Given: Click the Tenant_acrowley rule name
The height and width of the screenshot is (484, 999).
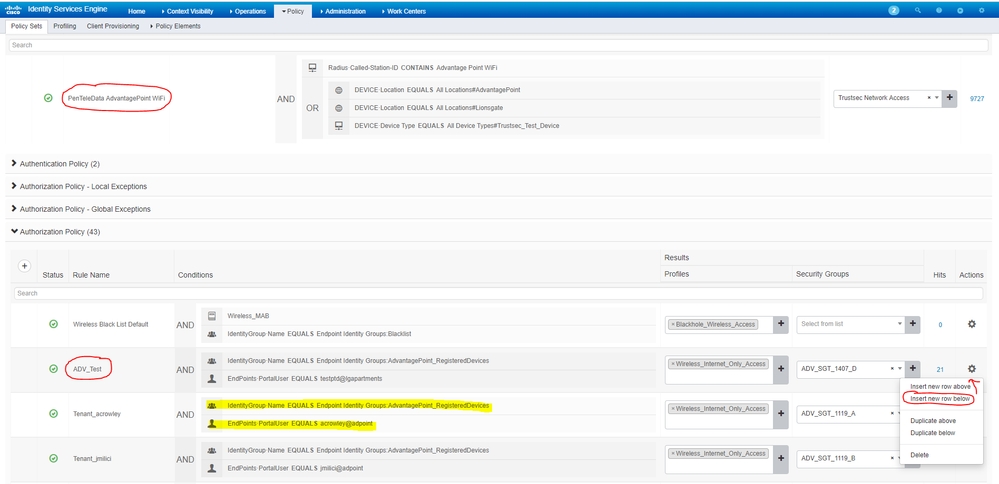Looking at the screenshot, I should coord(97,413).
